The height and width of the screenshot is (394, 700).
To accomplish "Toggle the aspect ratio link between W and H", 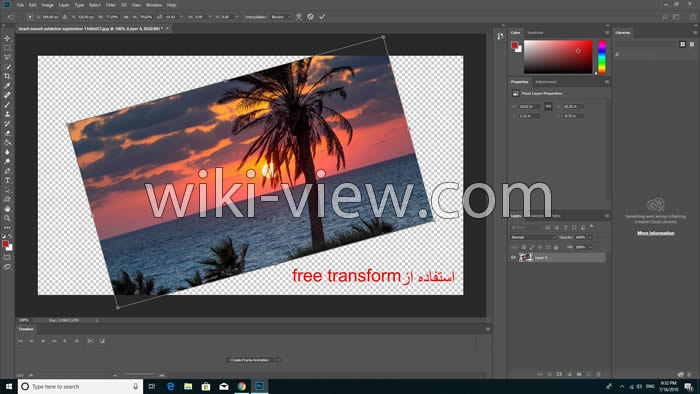I will coord(126,17).
